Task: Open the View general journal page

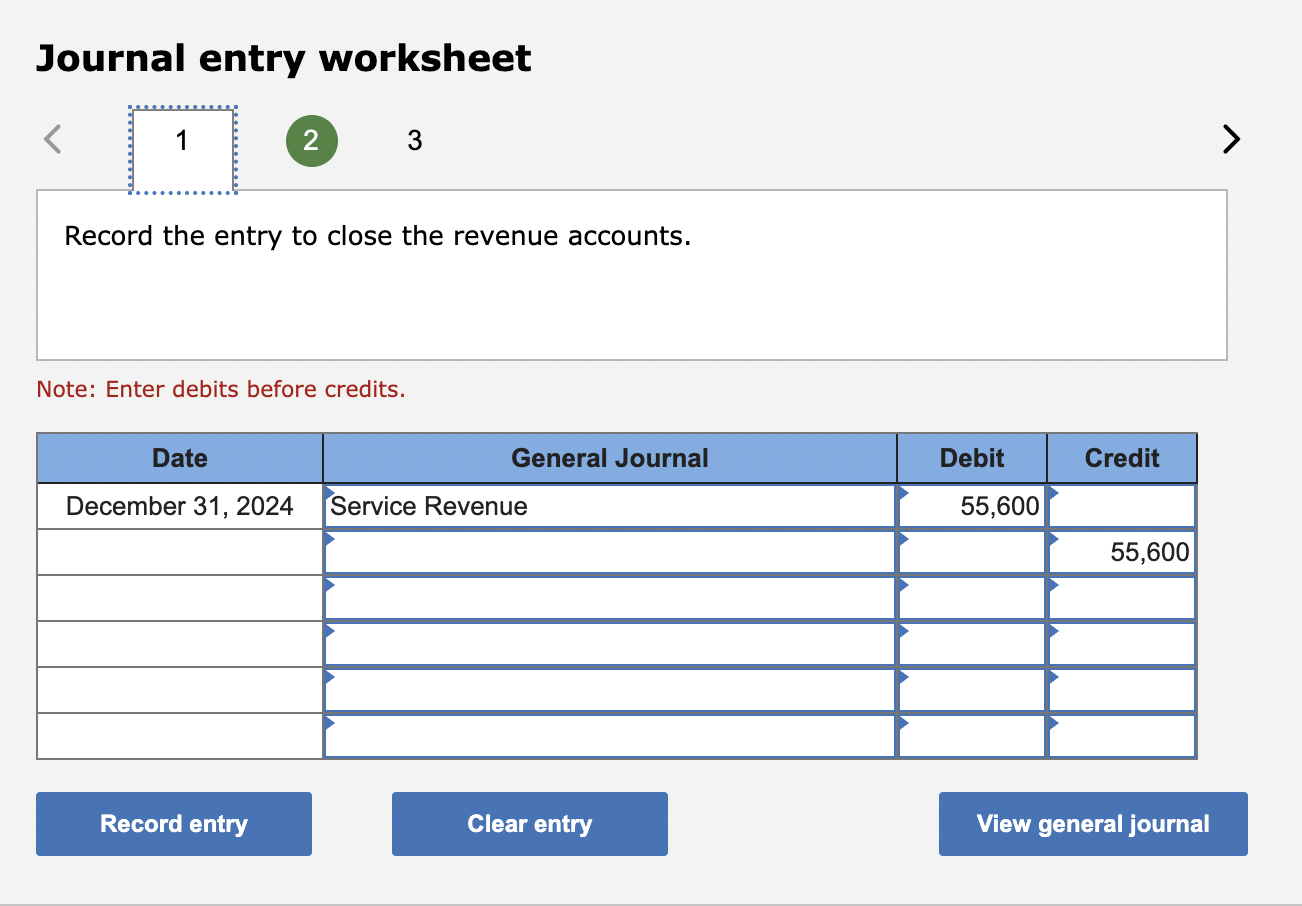Action: pos(1092,823)
